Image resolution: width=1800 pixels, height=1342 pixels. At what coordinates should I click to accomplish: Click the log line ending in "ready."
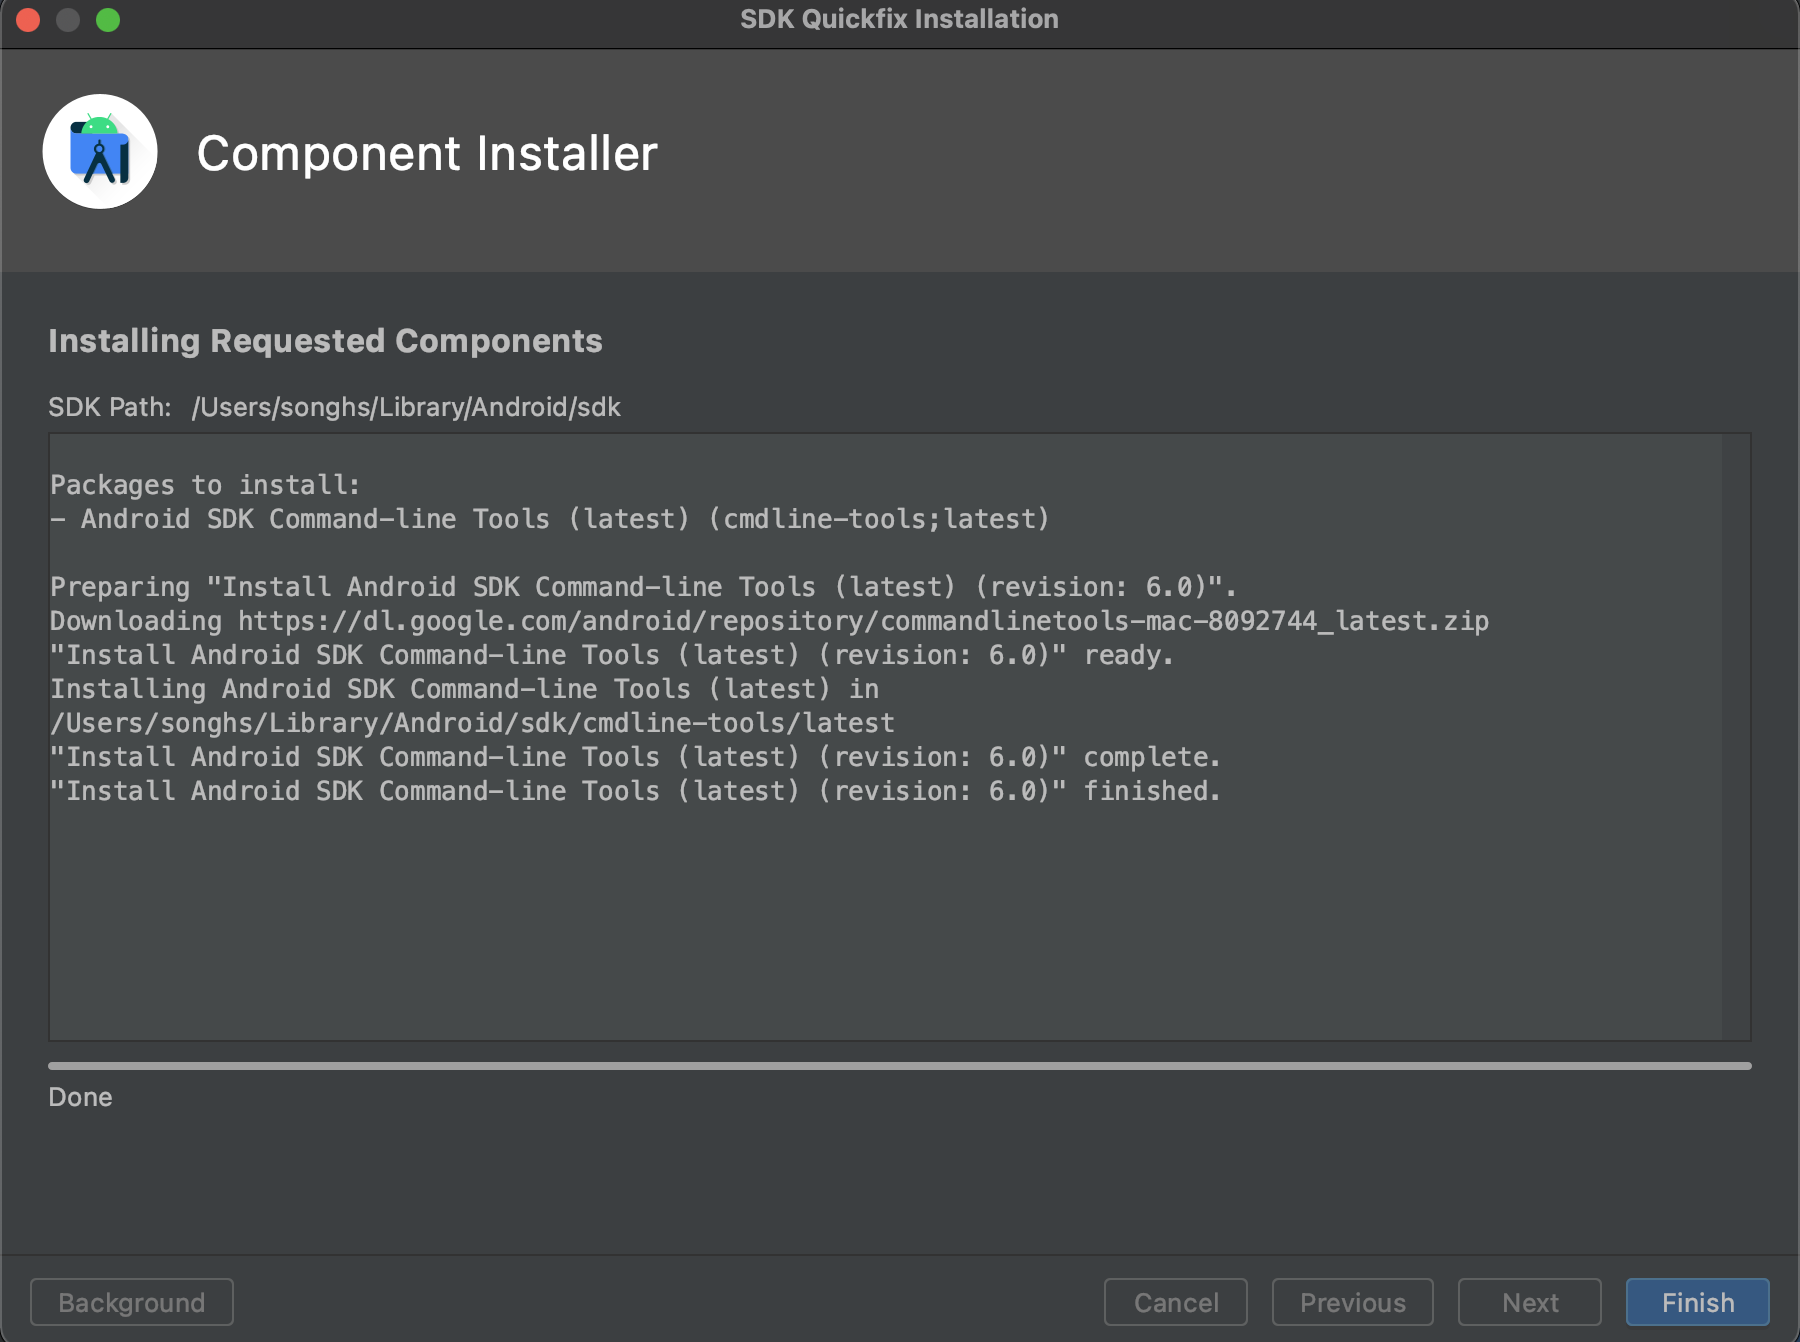click(x=612, y=655)
